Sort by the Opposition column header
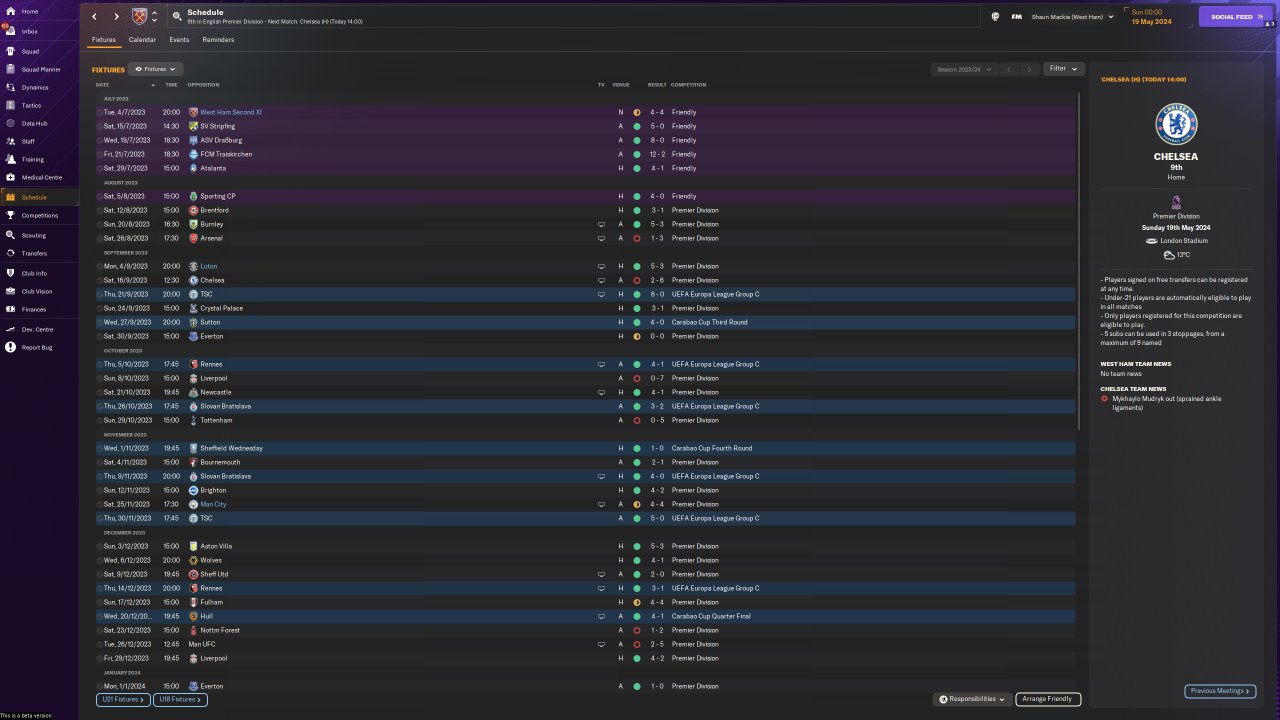 click(x=203, y=85)
